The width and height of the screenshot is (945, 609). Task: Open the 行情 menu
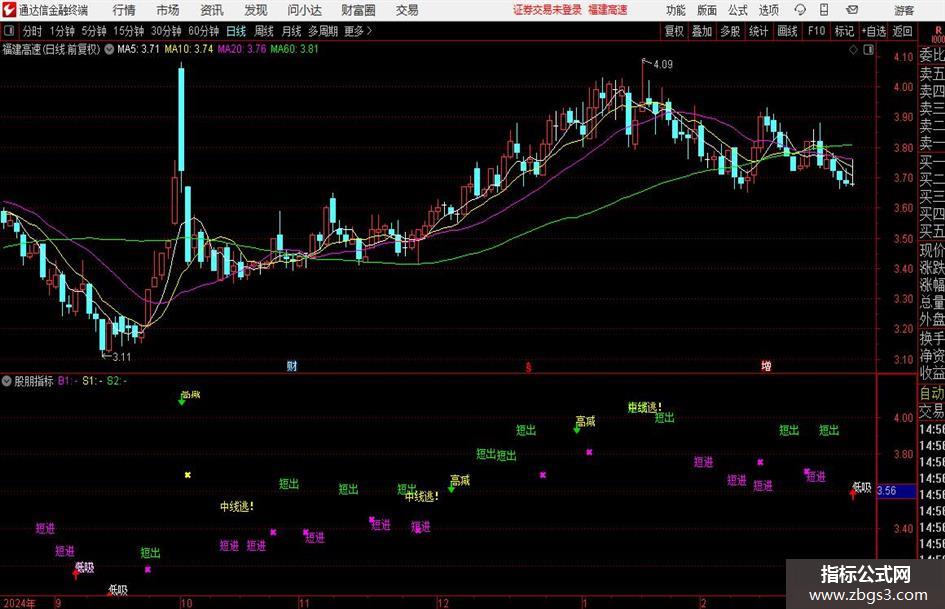tap(124, 10)
